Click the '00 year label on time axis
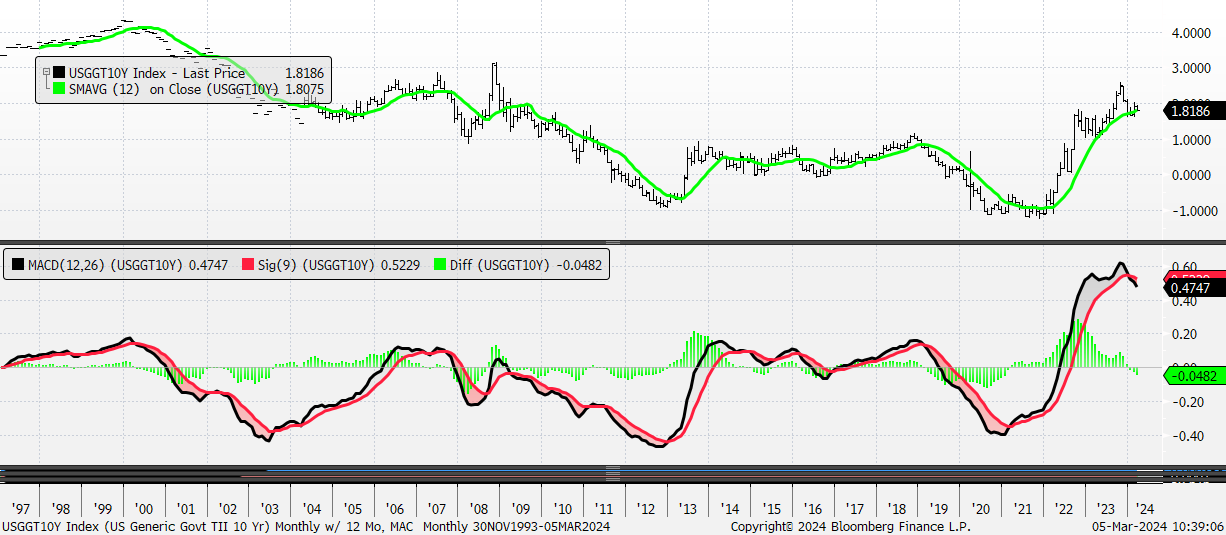Viewport: 1226px width, 535px height. 144,507
